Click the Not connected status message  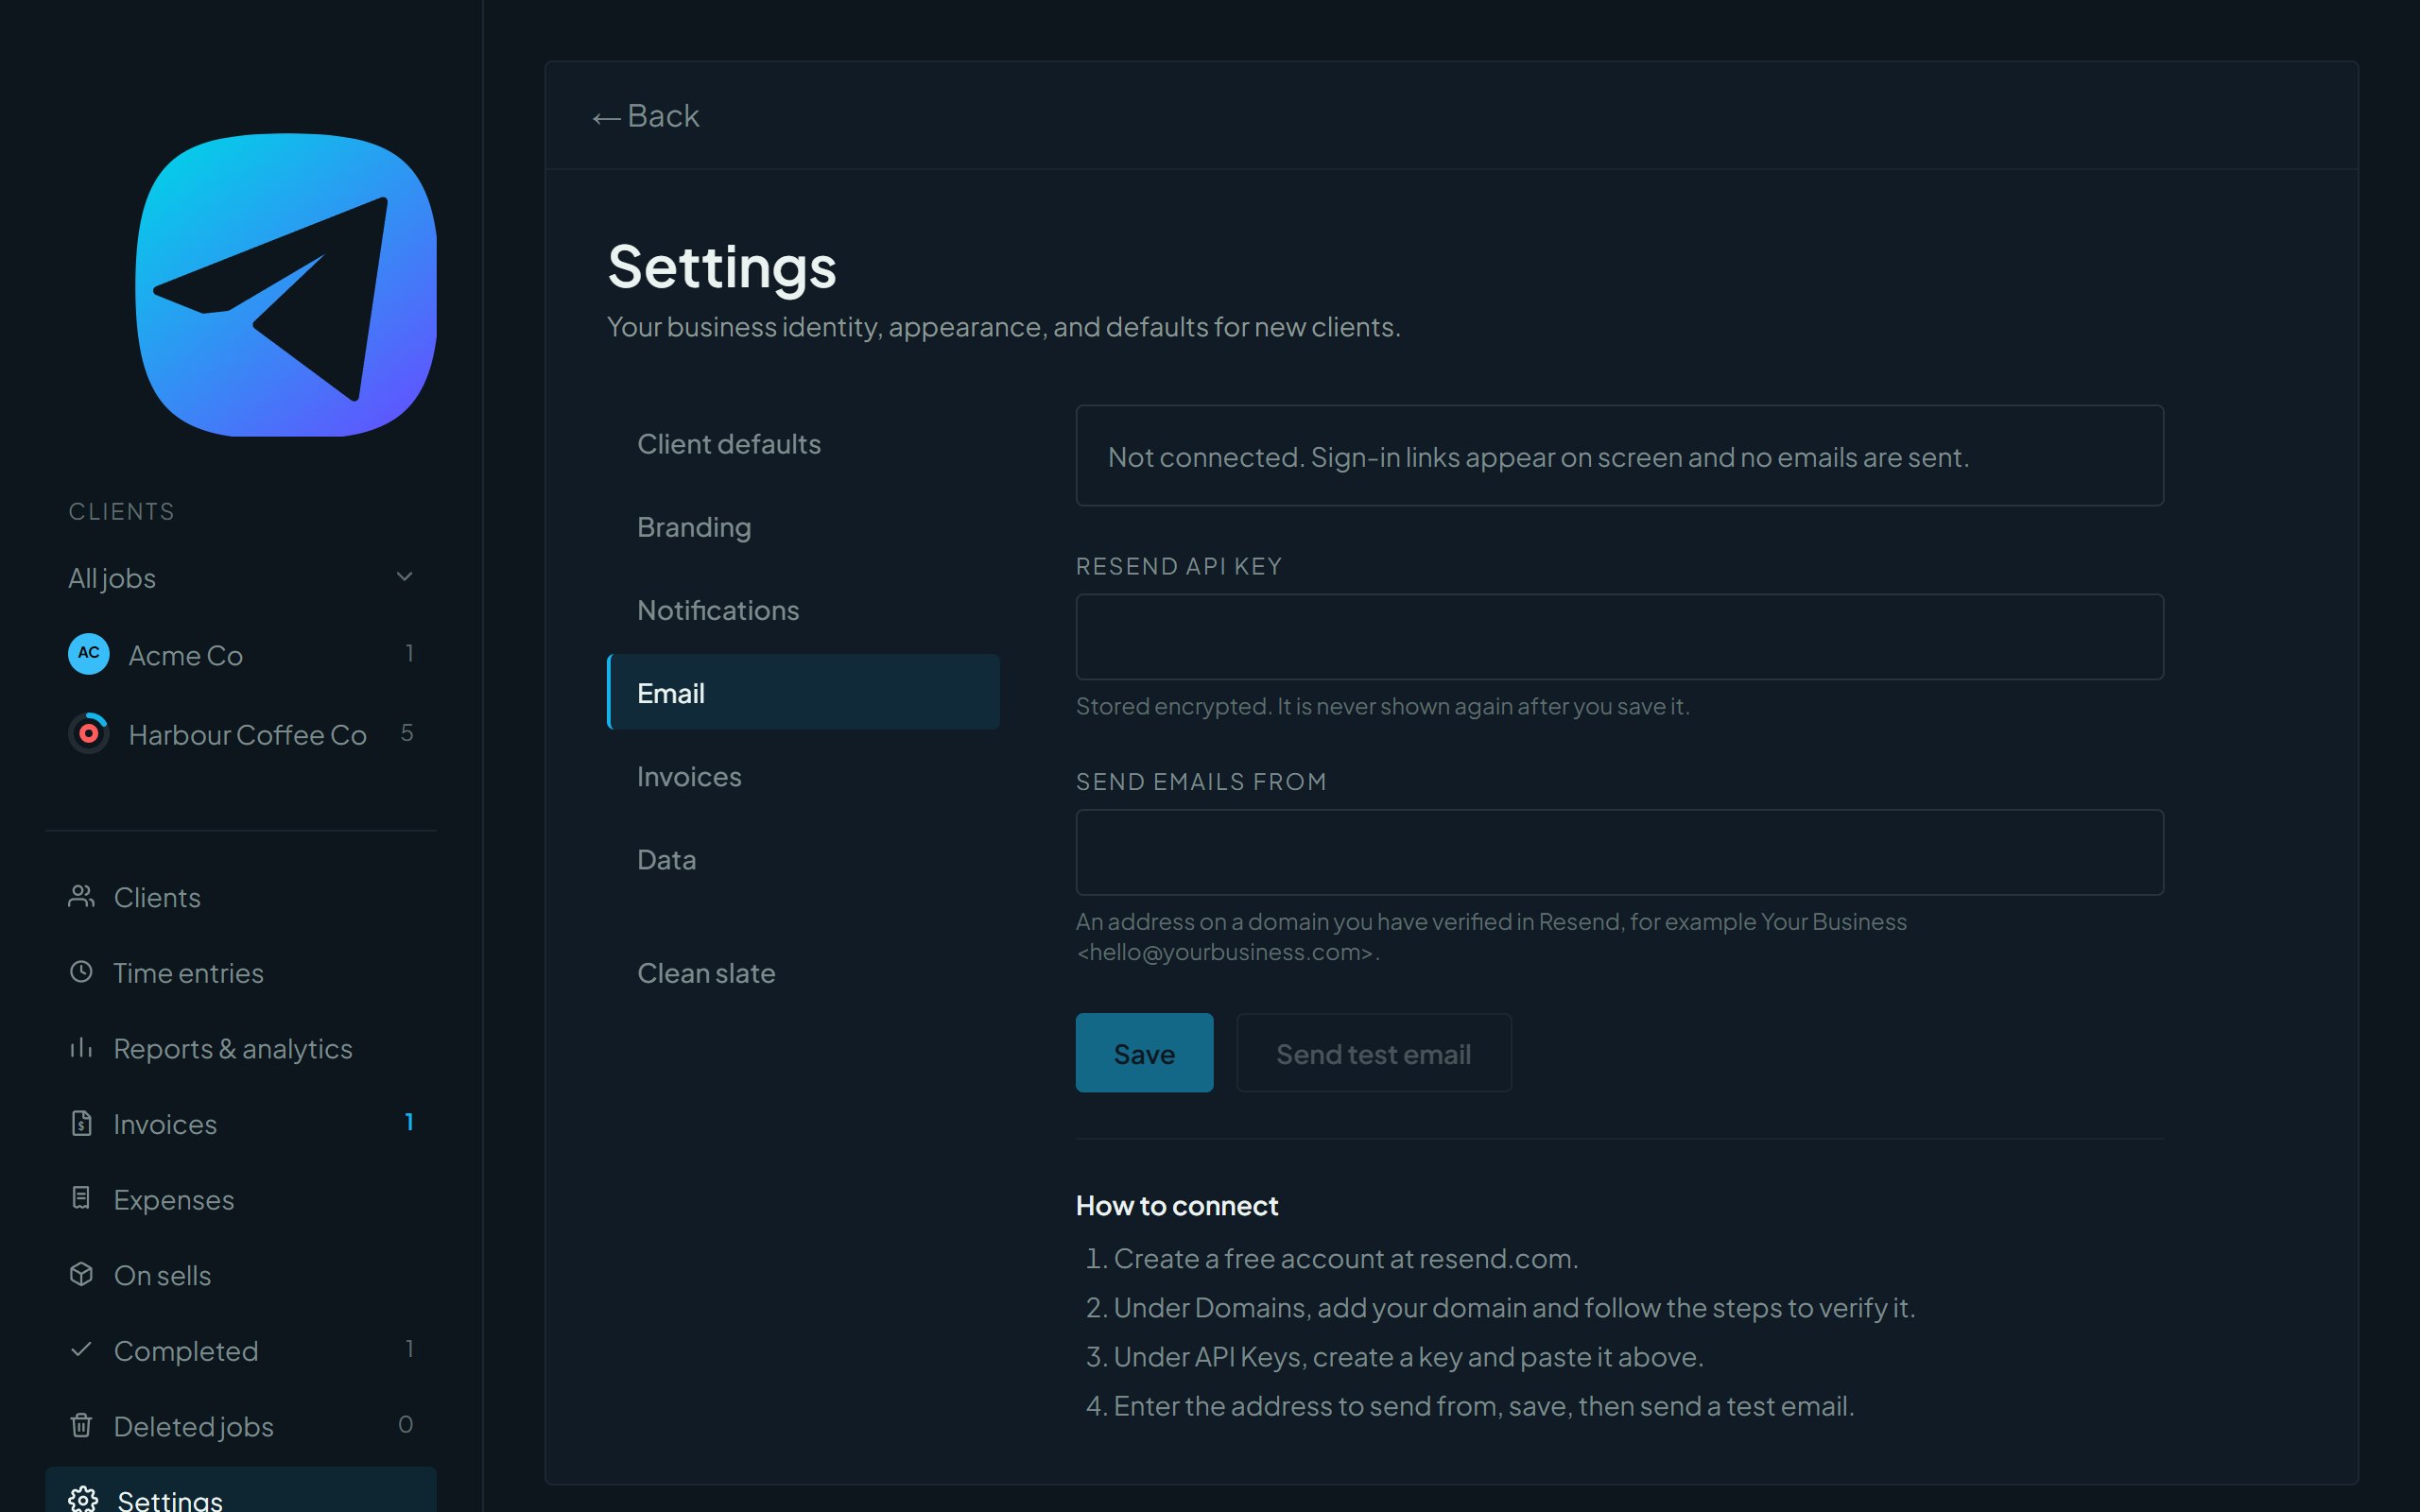1619,456
